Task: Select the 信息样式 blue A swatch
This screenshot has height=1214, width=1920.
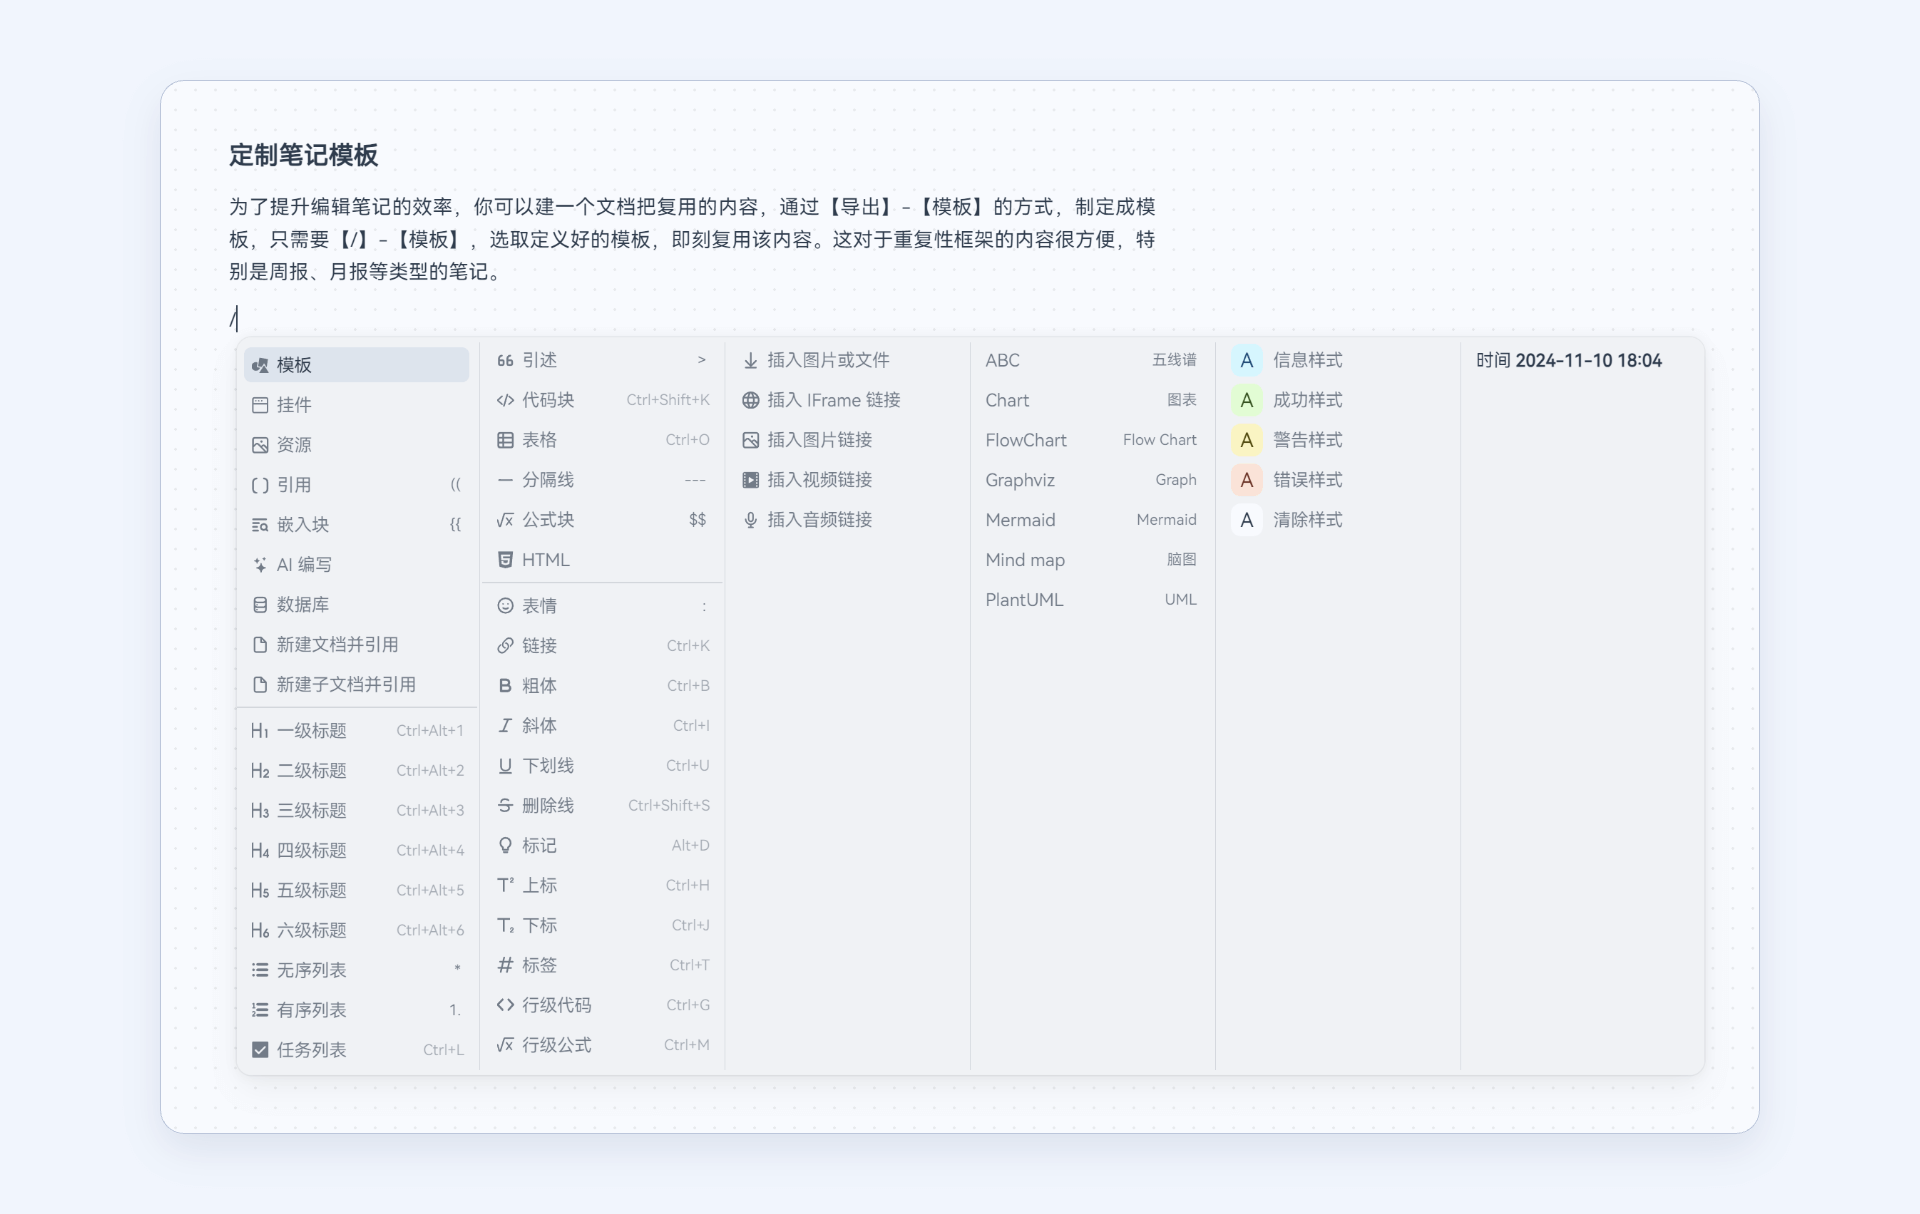Action: (x=1246, y=360)
